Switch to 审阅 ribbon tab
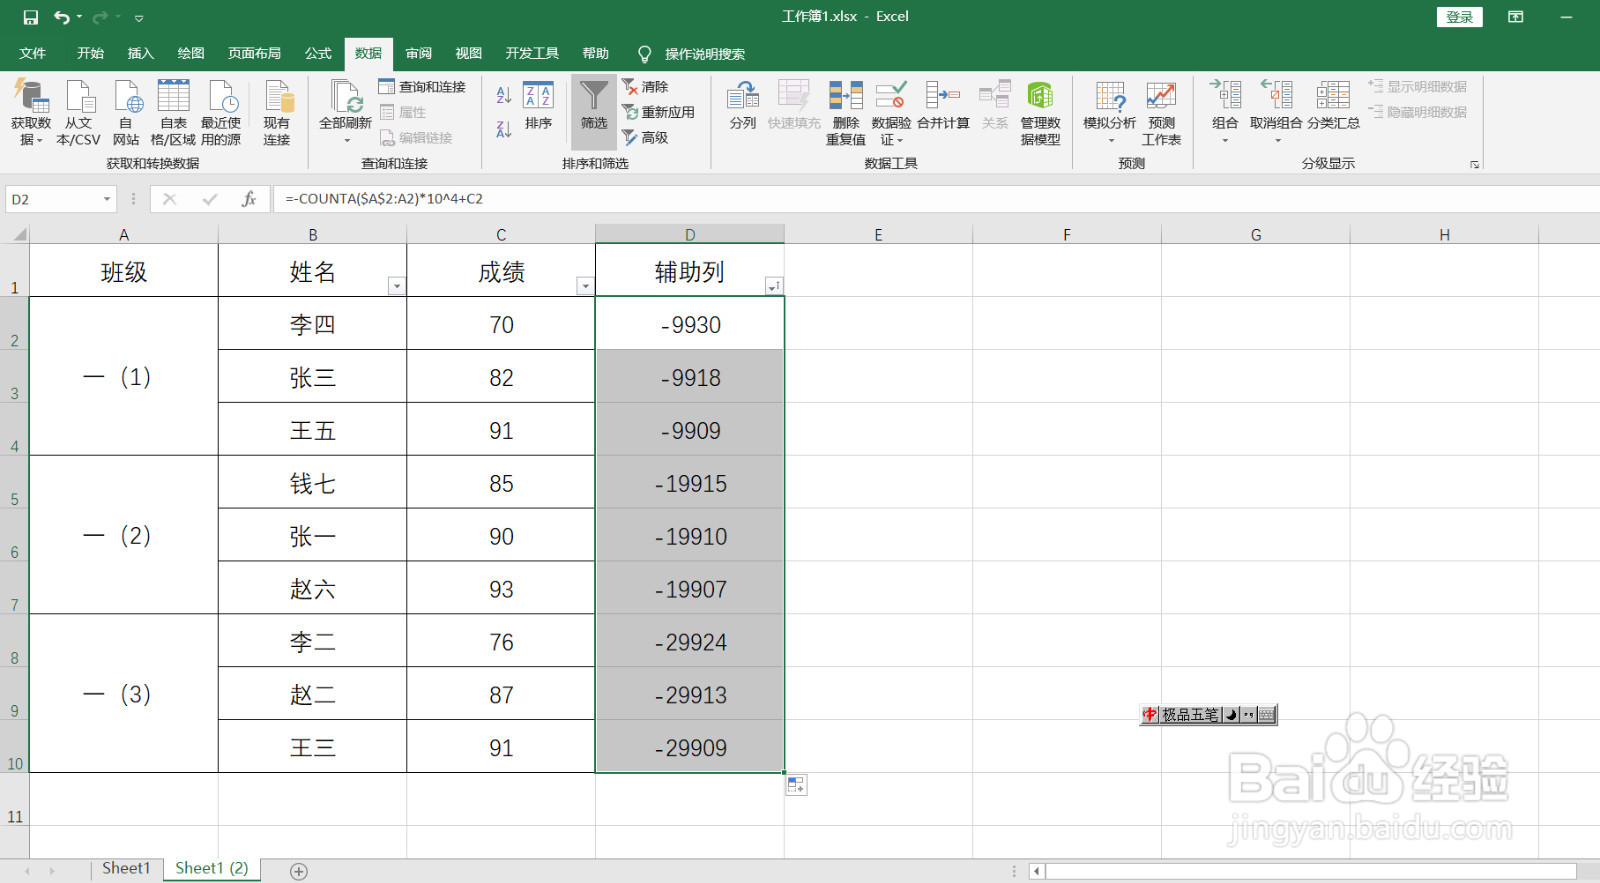 point(419,53)
